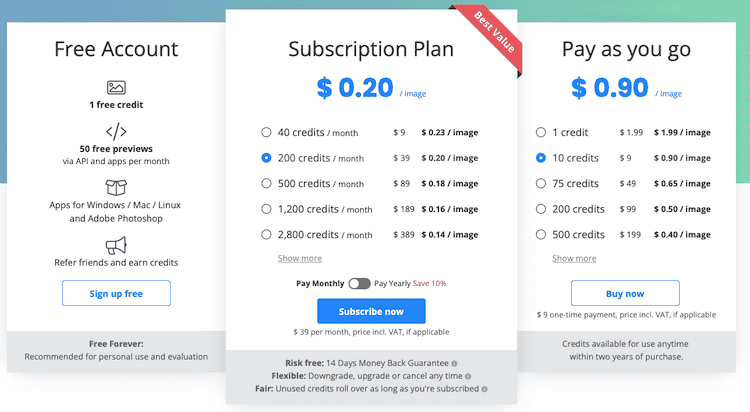
Task: Select 500 credits per month plan
Action: click(266, 183)
